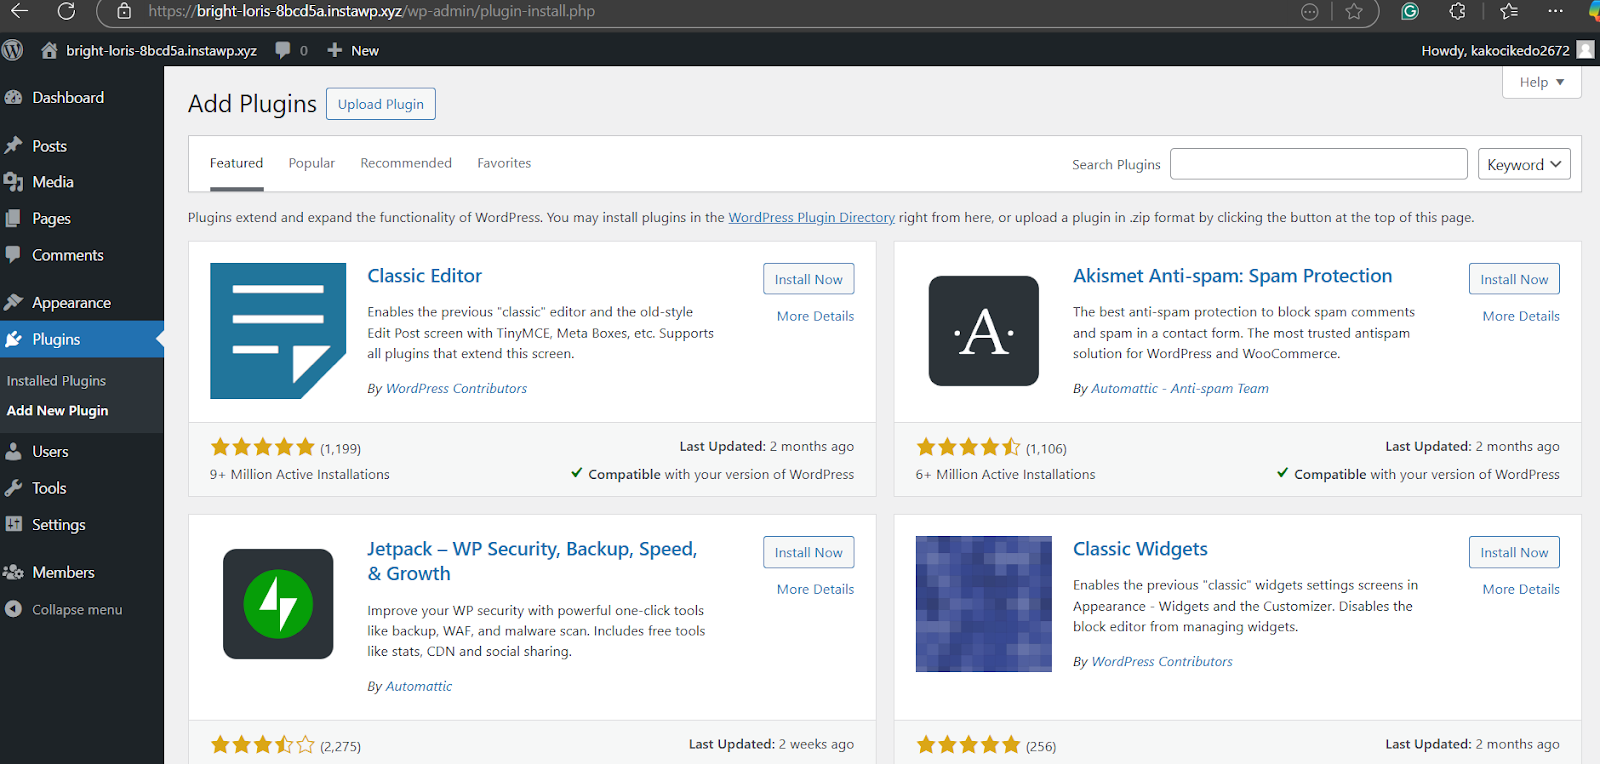This screenshot has height=764, width=1600.
Task: Open browser three-dot settings menu
Action: (x=1555, y=11)
